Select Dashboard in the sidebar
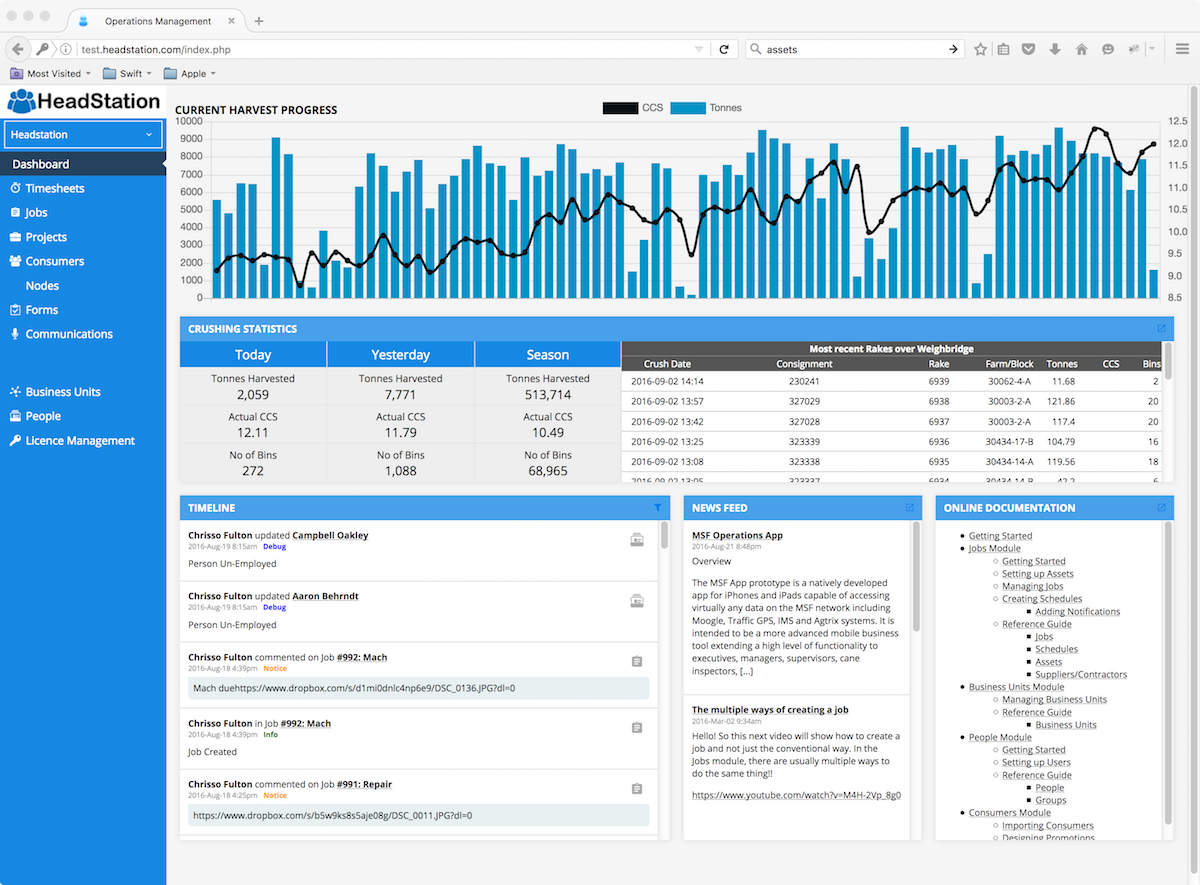Screen dimensions: 1200x885 [x=83, y=164]
